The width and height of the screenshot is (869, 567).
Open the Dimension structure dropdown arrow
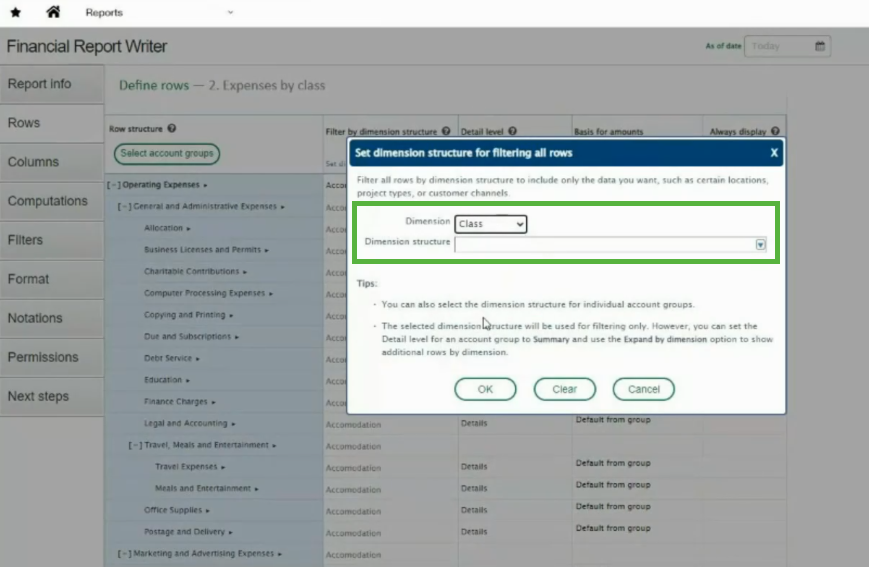(760, 244)
